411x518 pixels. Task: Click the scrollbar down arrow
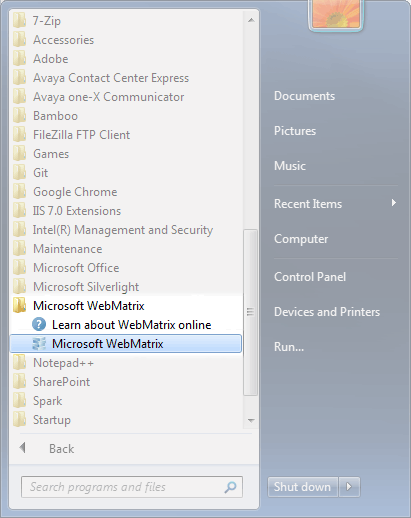pos(251,420)
